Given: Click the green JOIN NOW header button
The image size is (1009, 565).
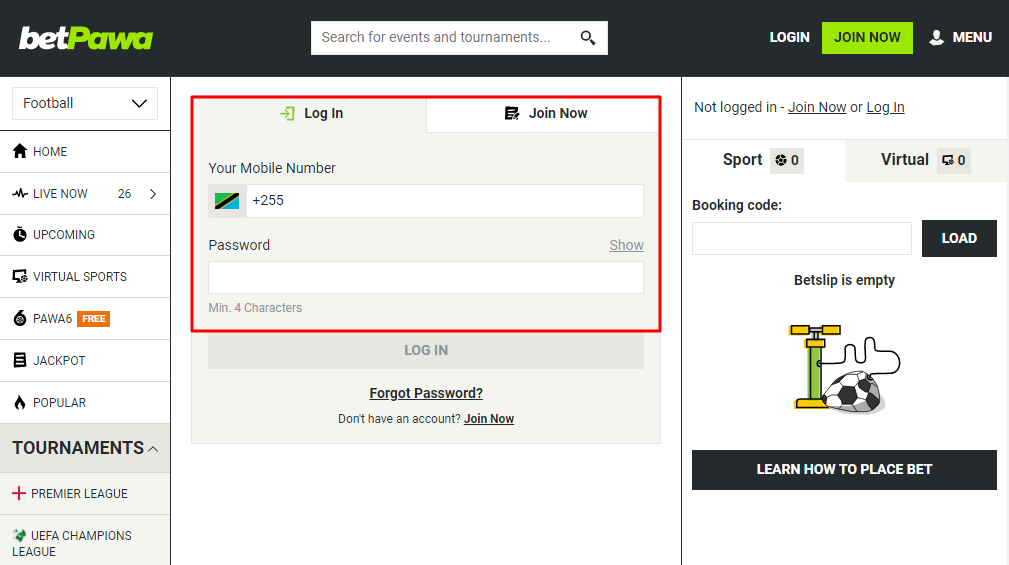Looking at the screenshot, I should tap(867, 37).
